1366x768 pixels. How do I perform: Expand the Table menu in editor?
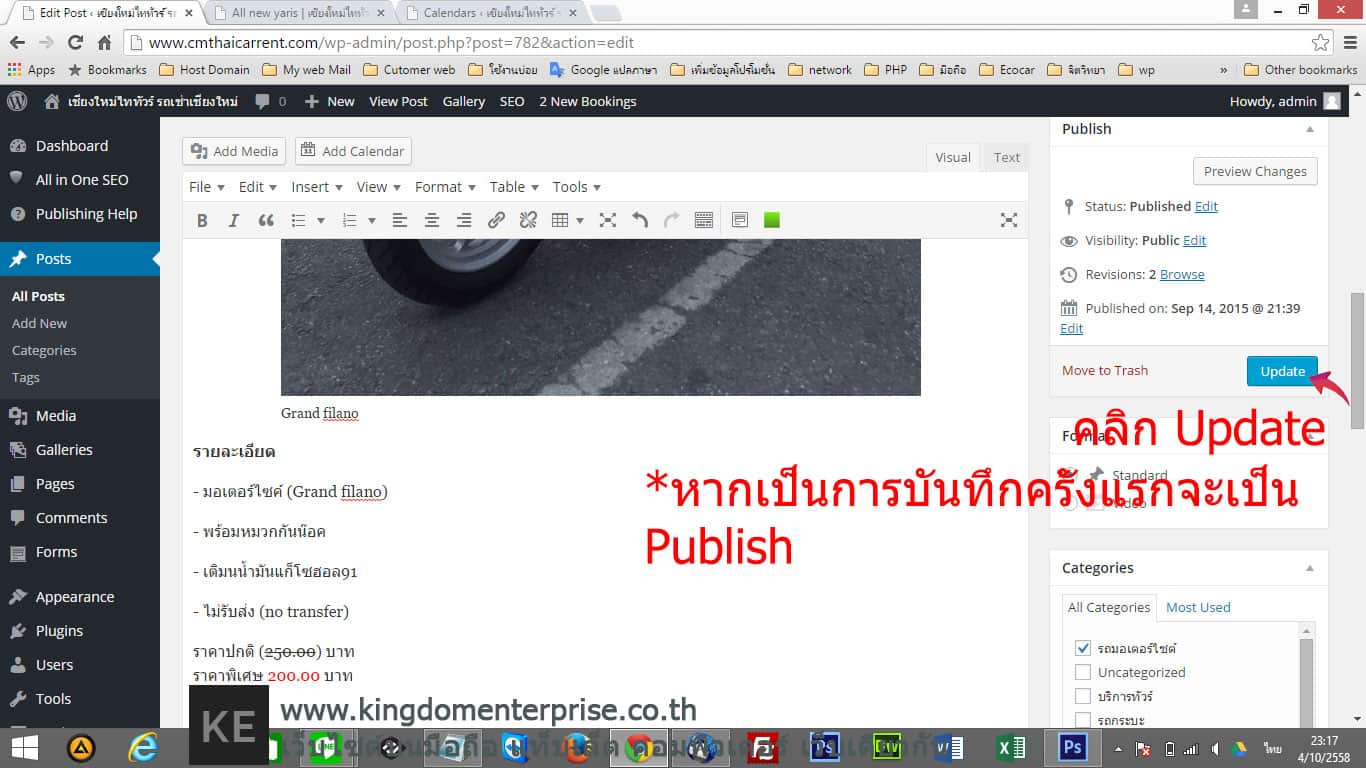coord(514,187)
